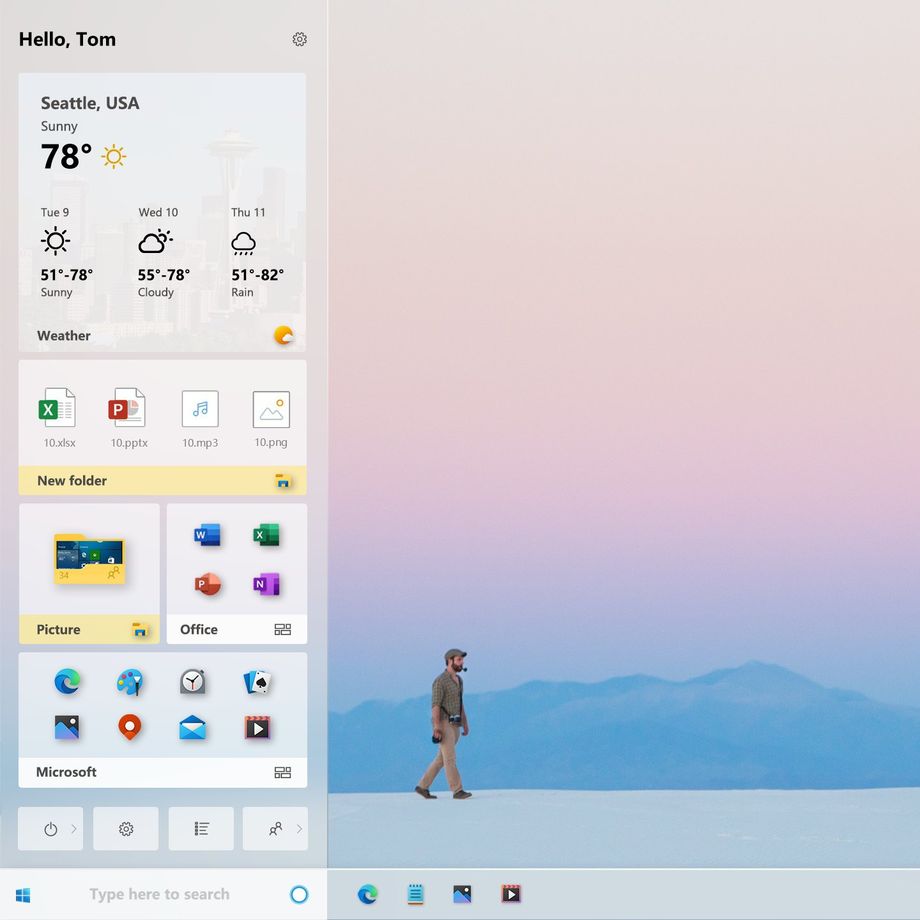
Task: Expand power options with the chevron
Action: pyautogui.click(x=74, y=828)
